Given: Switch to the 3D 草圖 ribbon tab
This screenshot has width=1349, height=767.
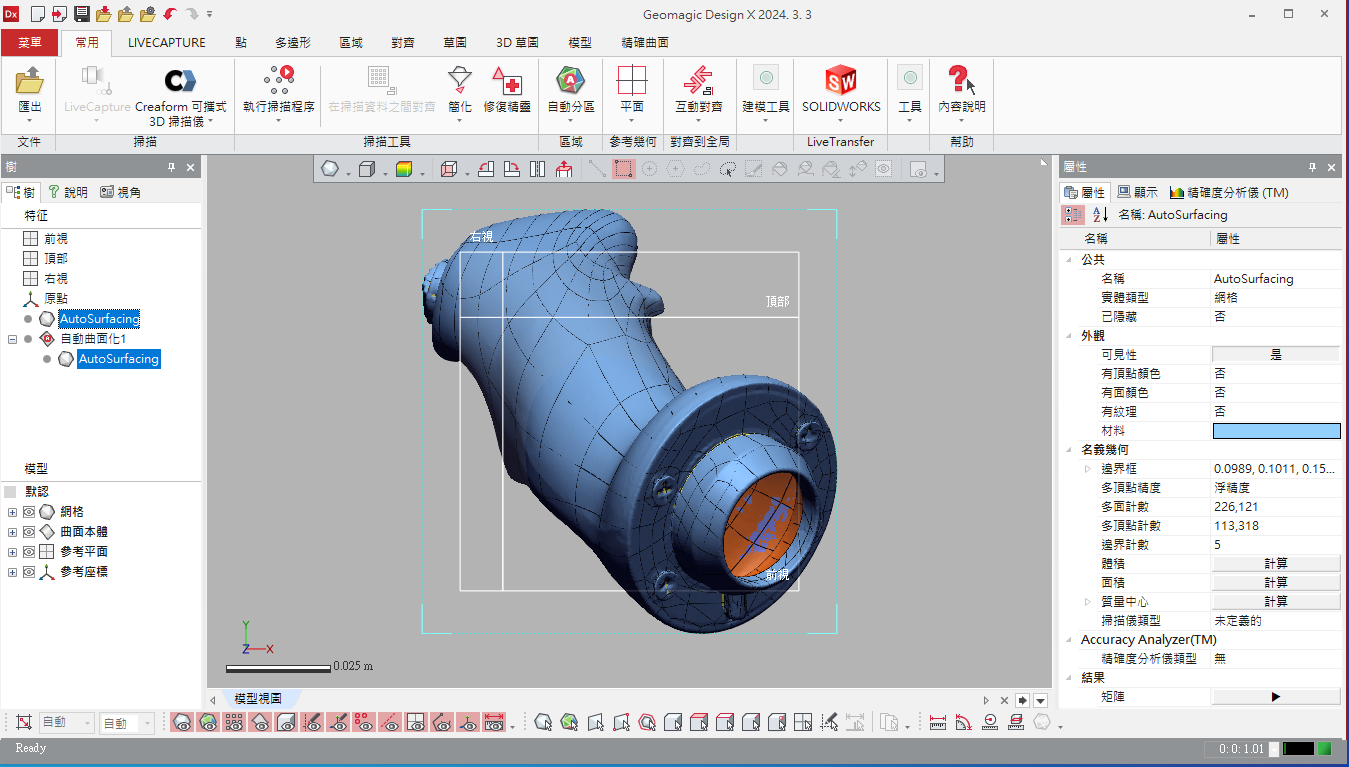Looking at the screenshot, I should (517, 43).
